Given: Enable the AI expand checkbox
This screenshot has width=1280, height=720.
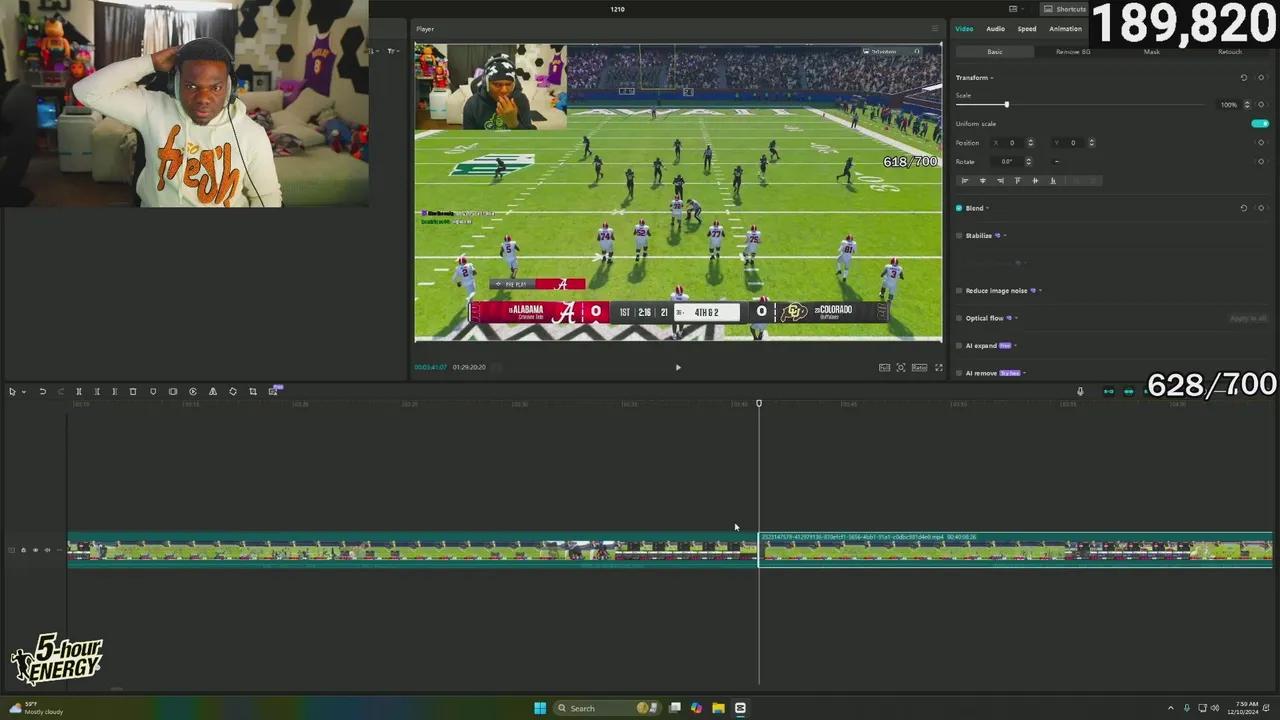Looking at the screenshot, I should [959, 346].
